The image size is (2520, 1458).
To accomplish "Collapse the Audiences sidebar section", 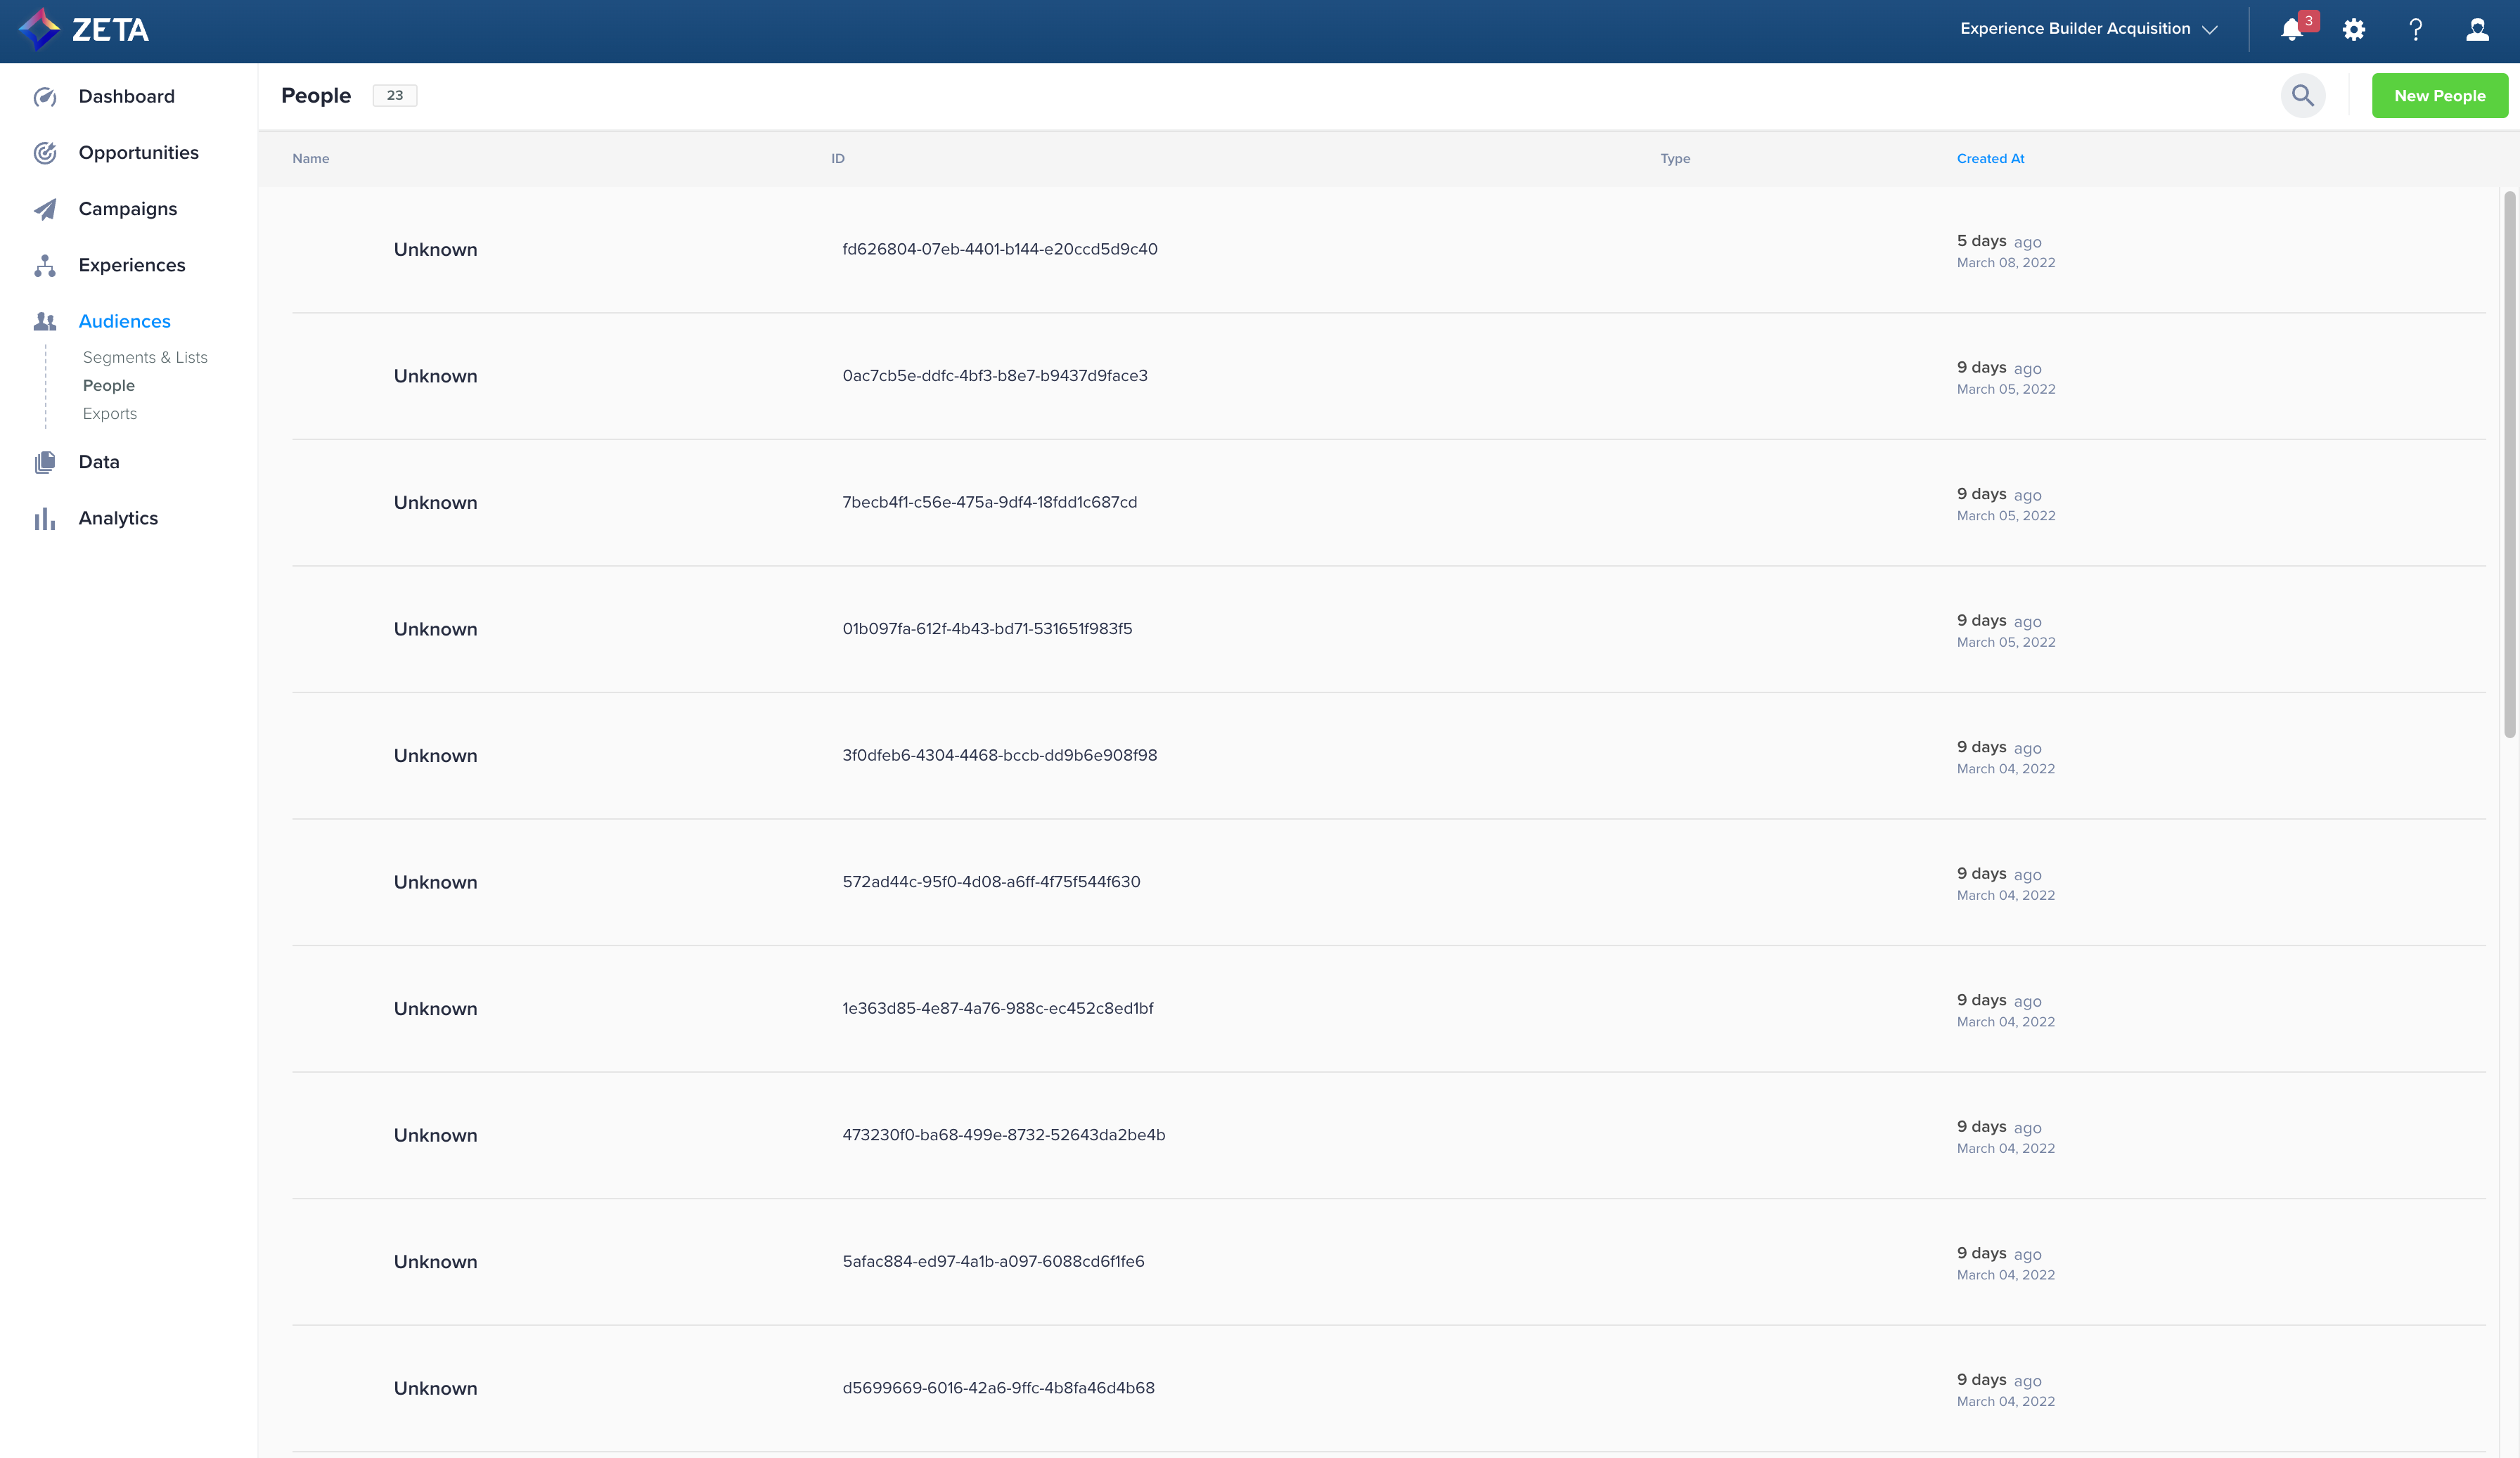I will click(x=124, y=321).
